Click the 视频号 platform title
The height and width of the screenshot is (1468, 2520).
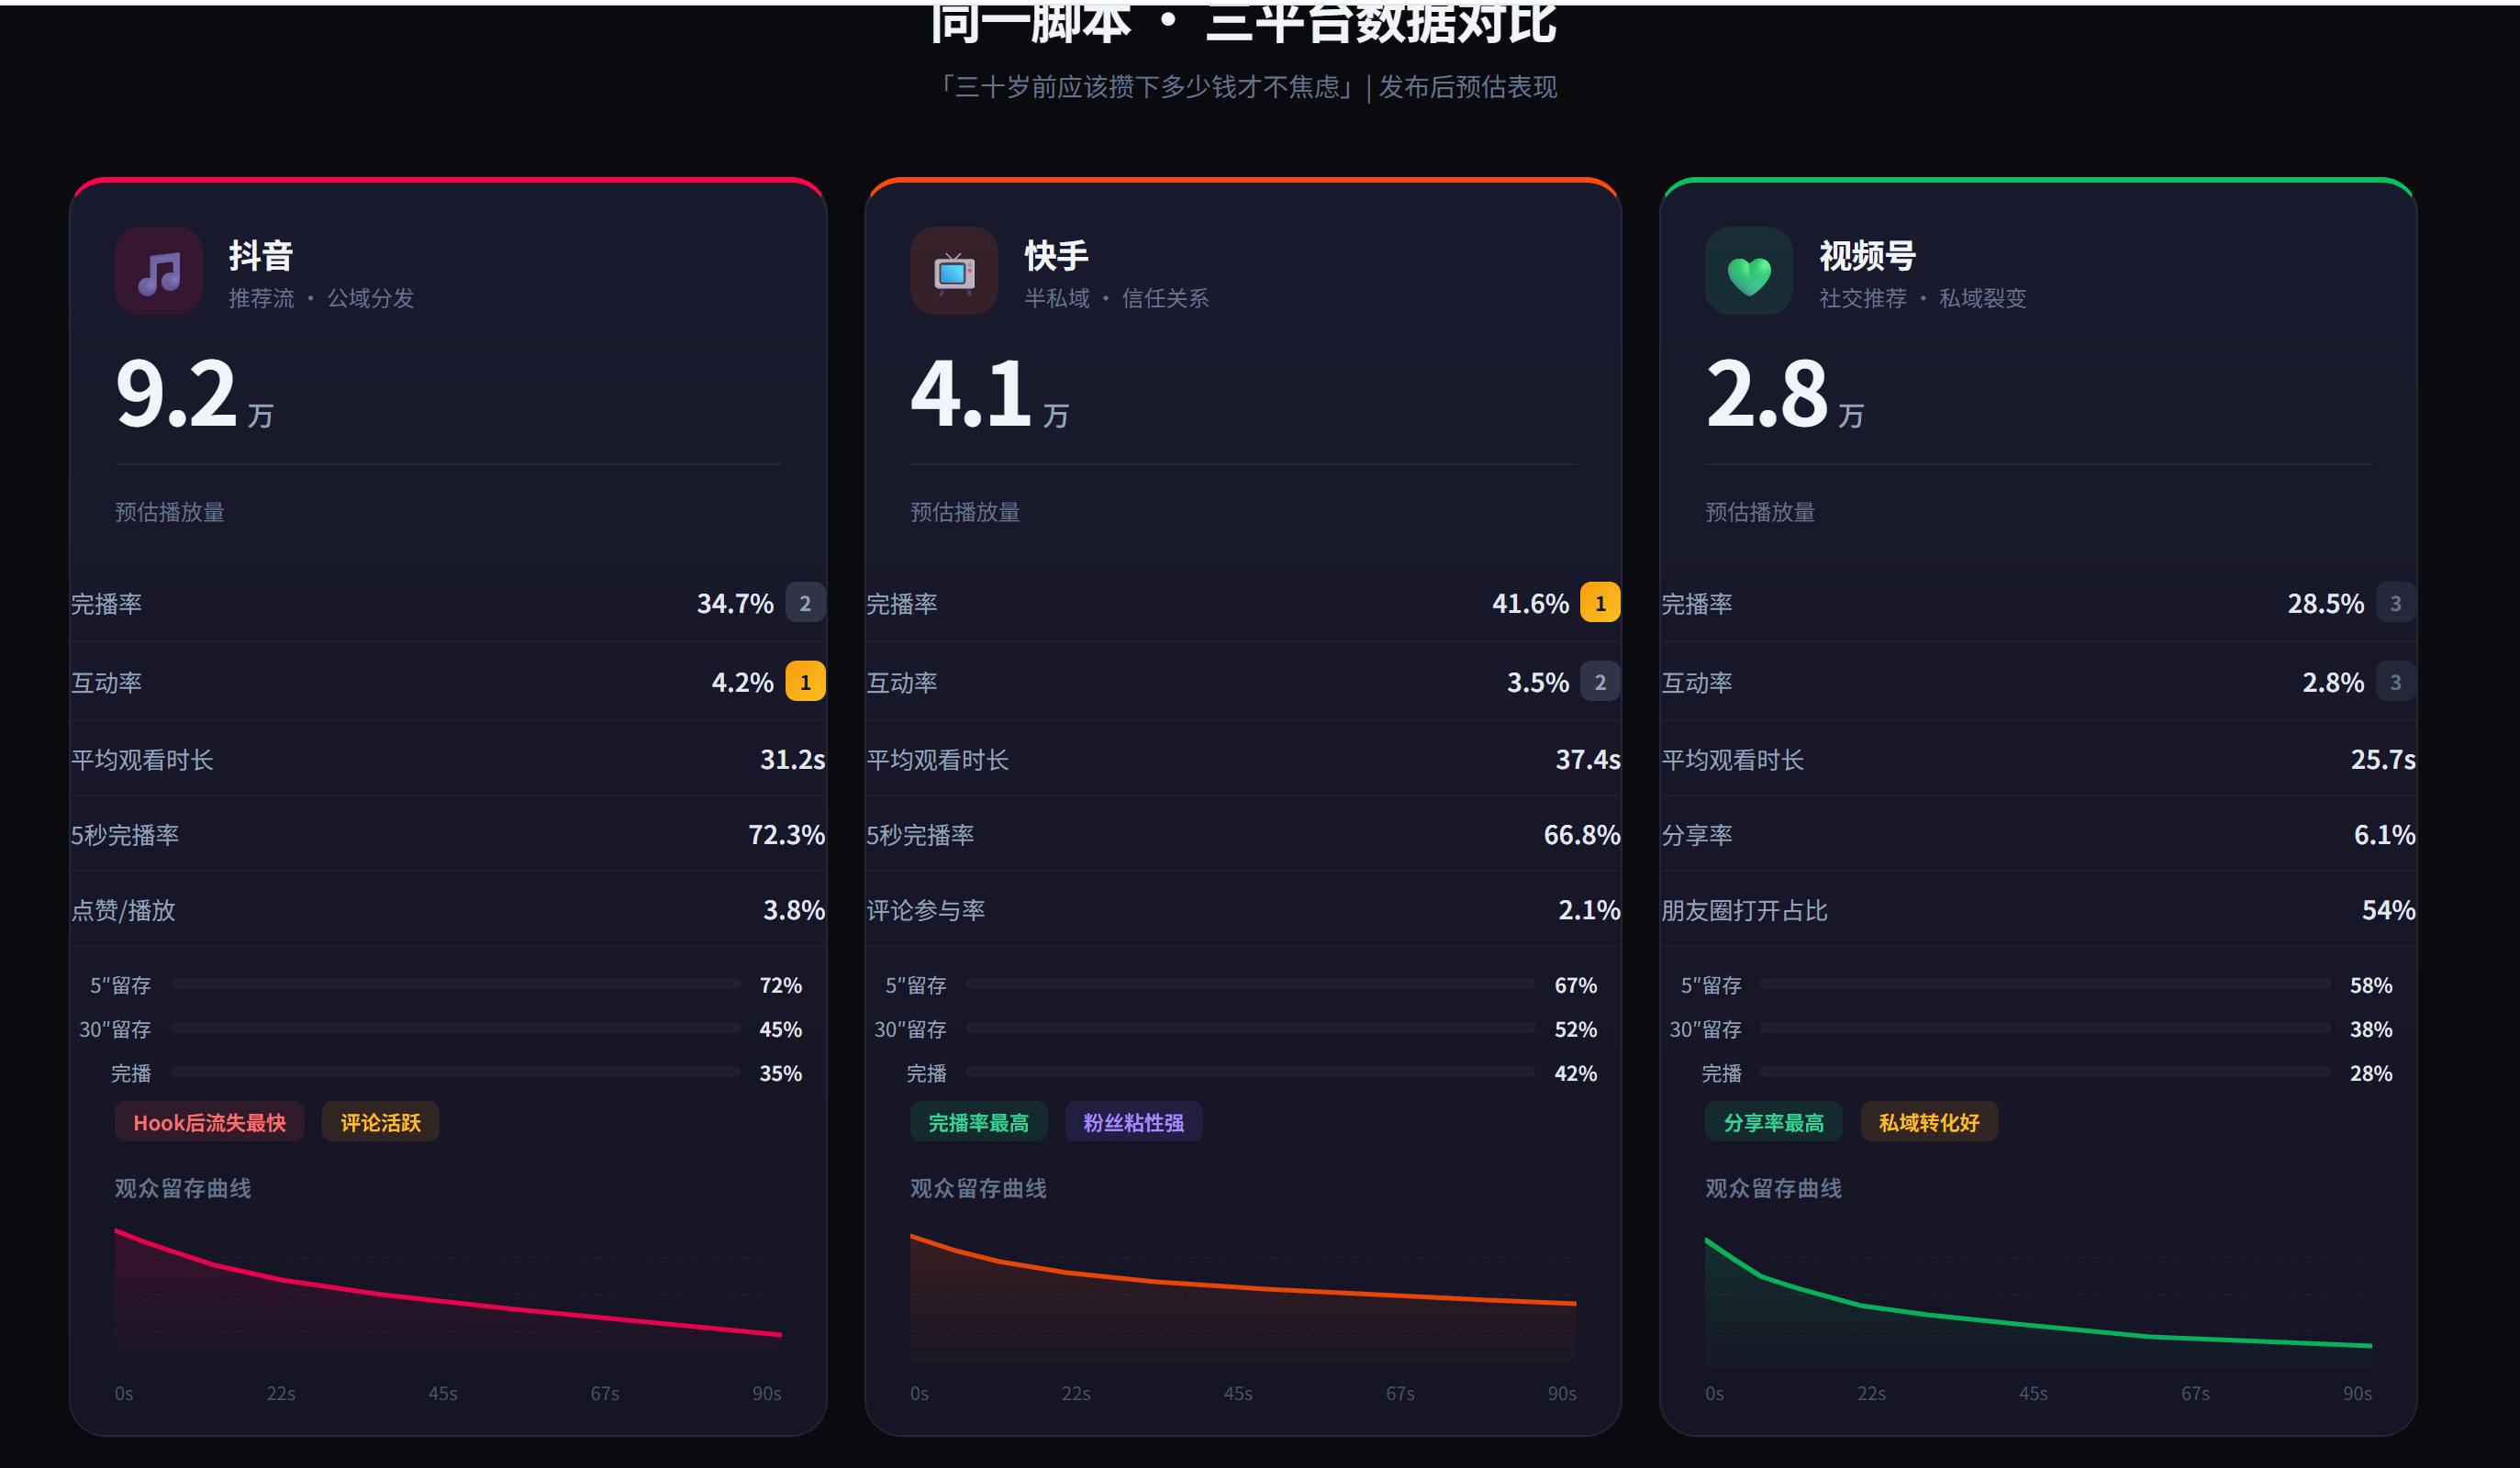tap(1867, 256)
